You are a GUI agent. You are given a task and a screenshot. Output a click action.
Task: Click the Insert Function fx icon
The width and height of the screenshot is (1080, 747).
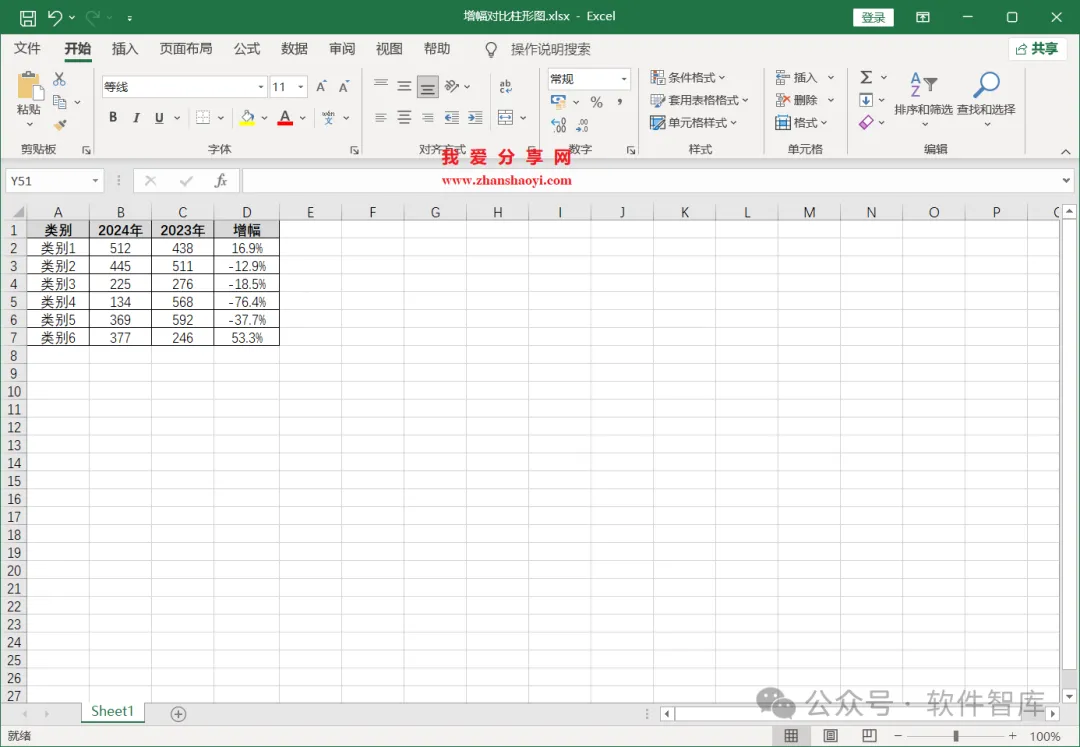(220, 180)
